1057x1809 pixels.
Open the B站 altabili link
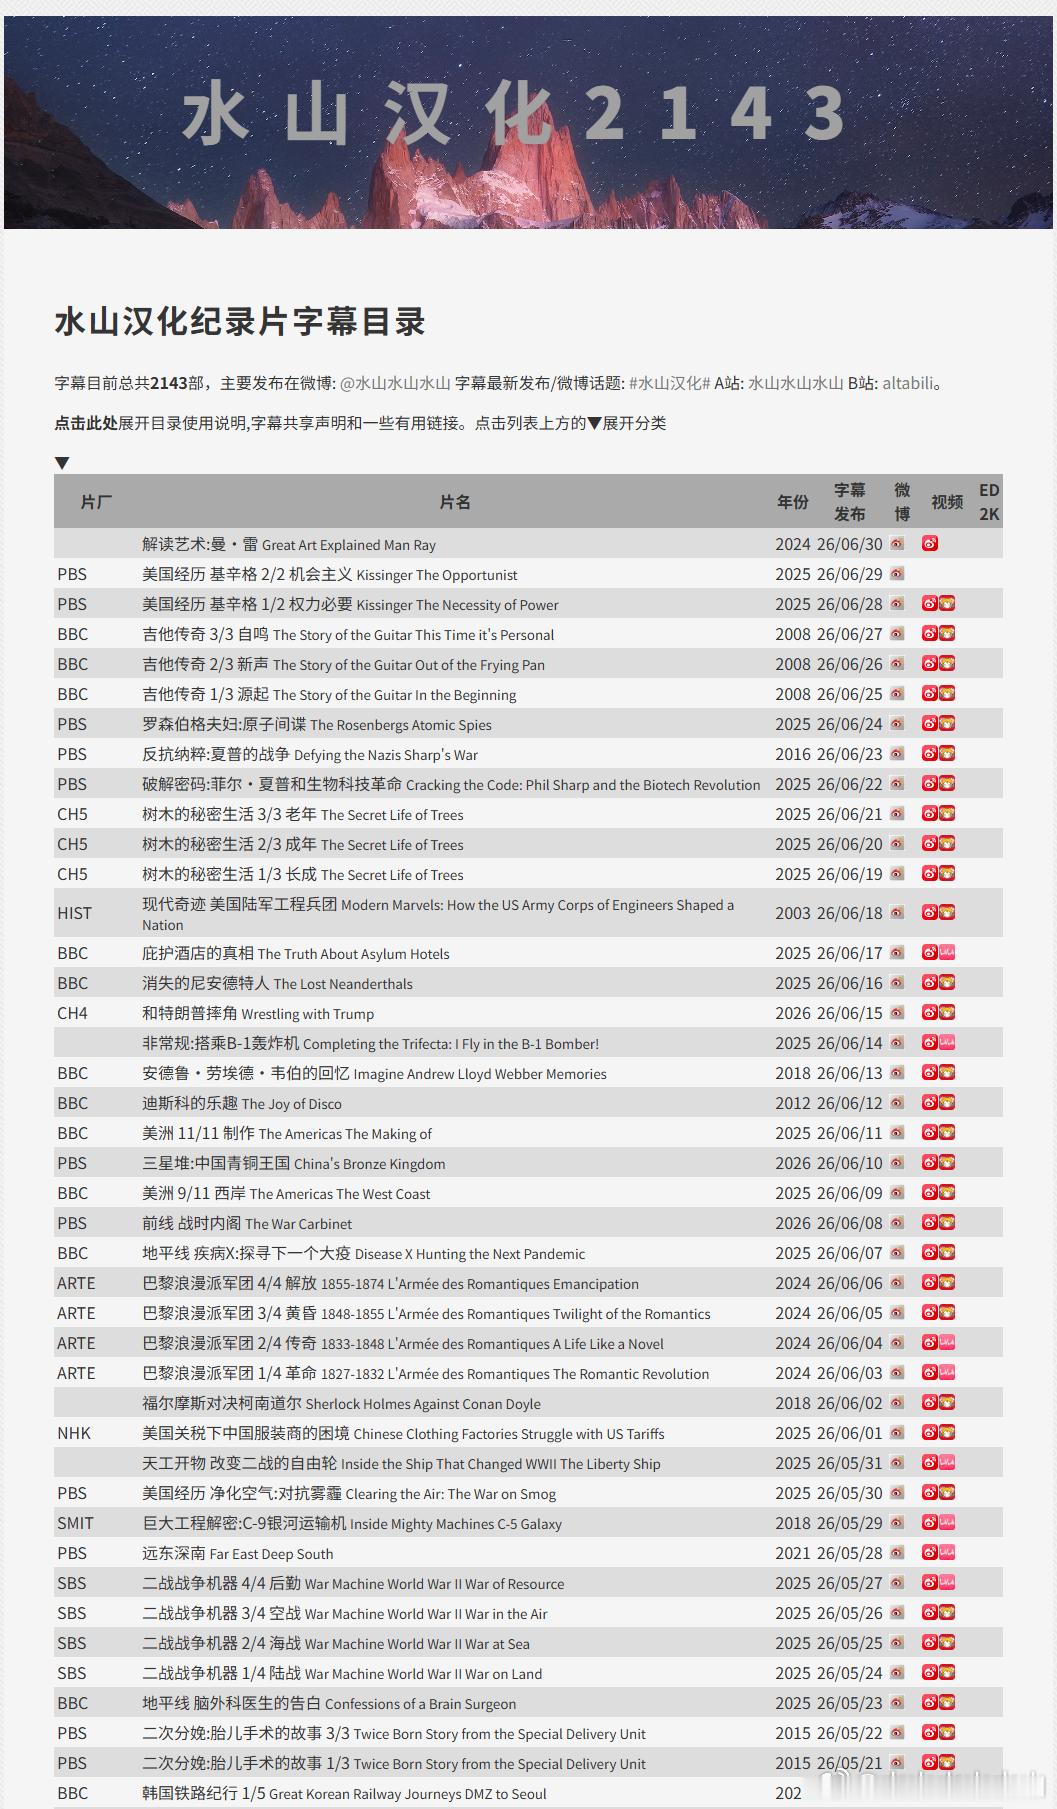pyautogui.click(x=908, y=383)
